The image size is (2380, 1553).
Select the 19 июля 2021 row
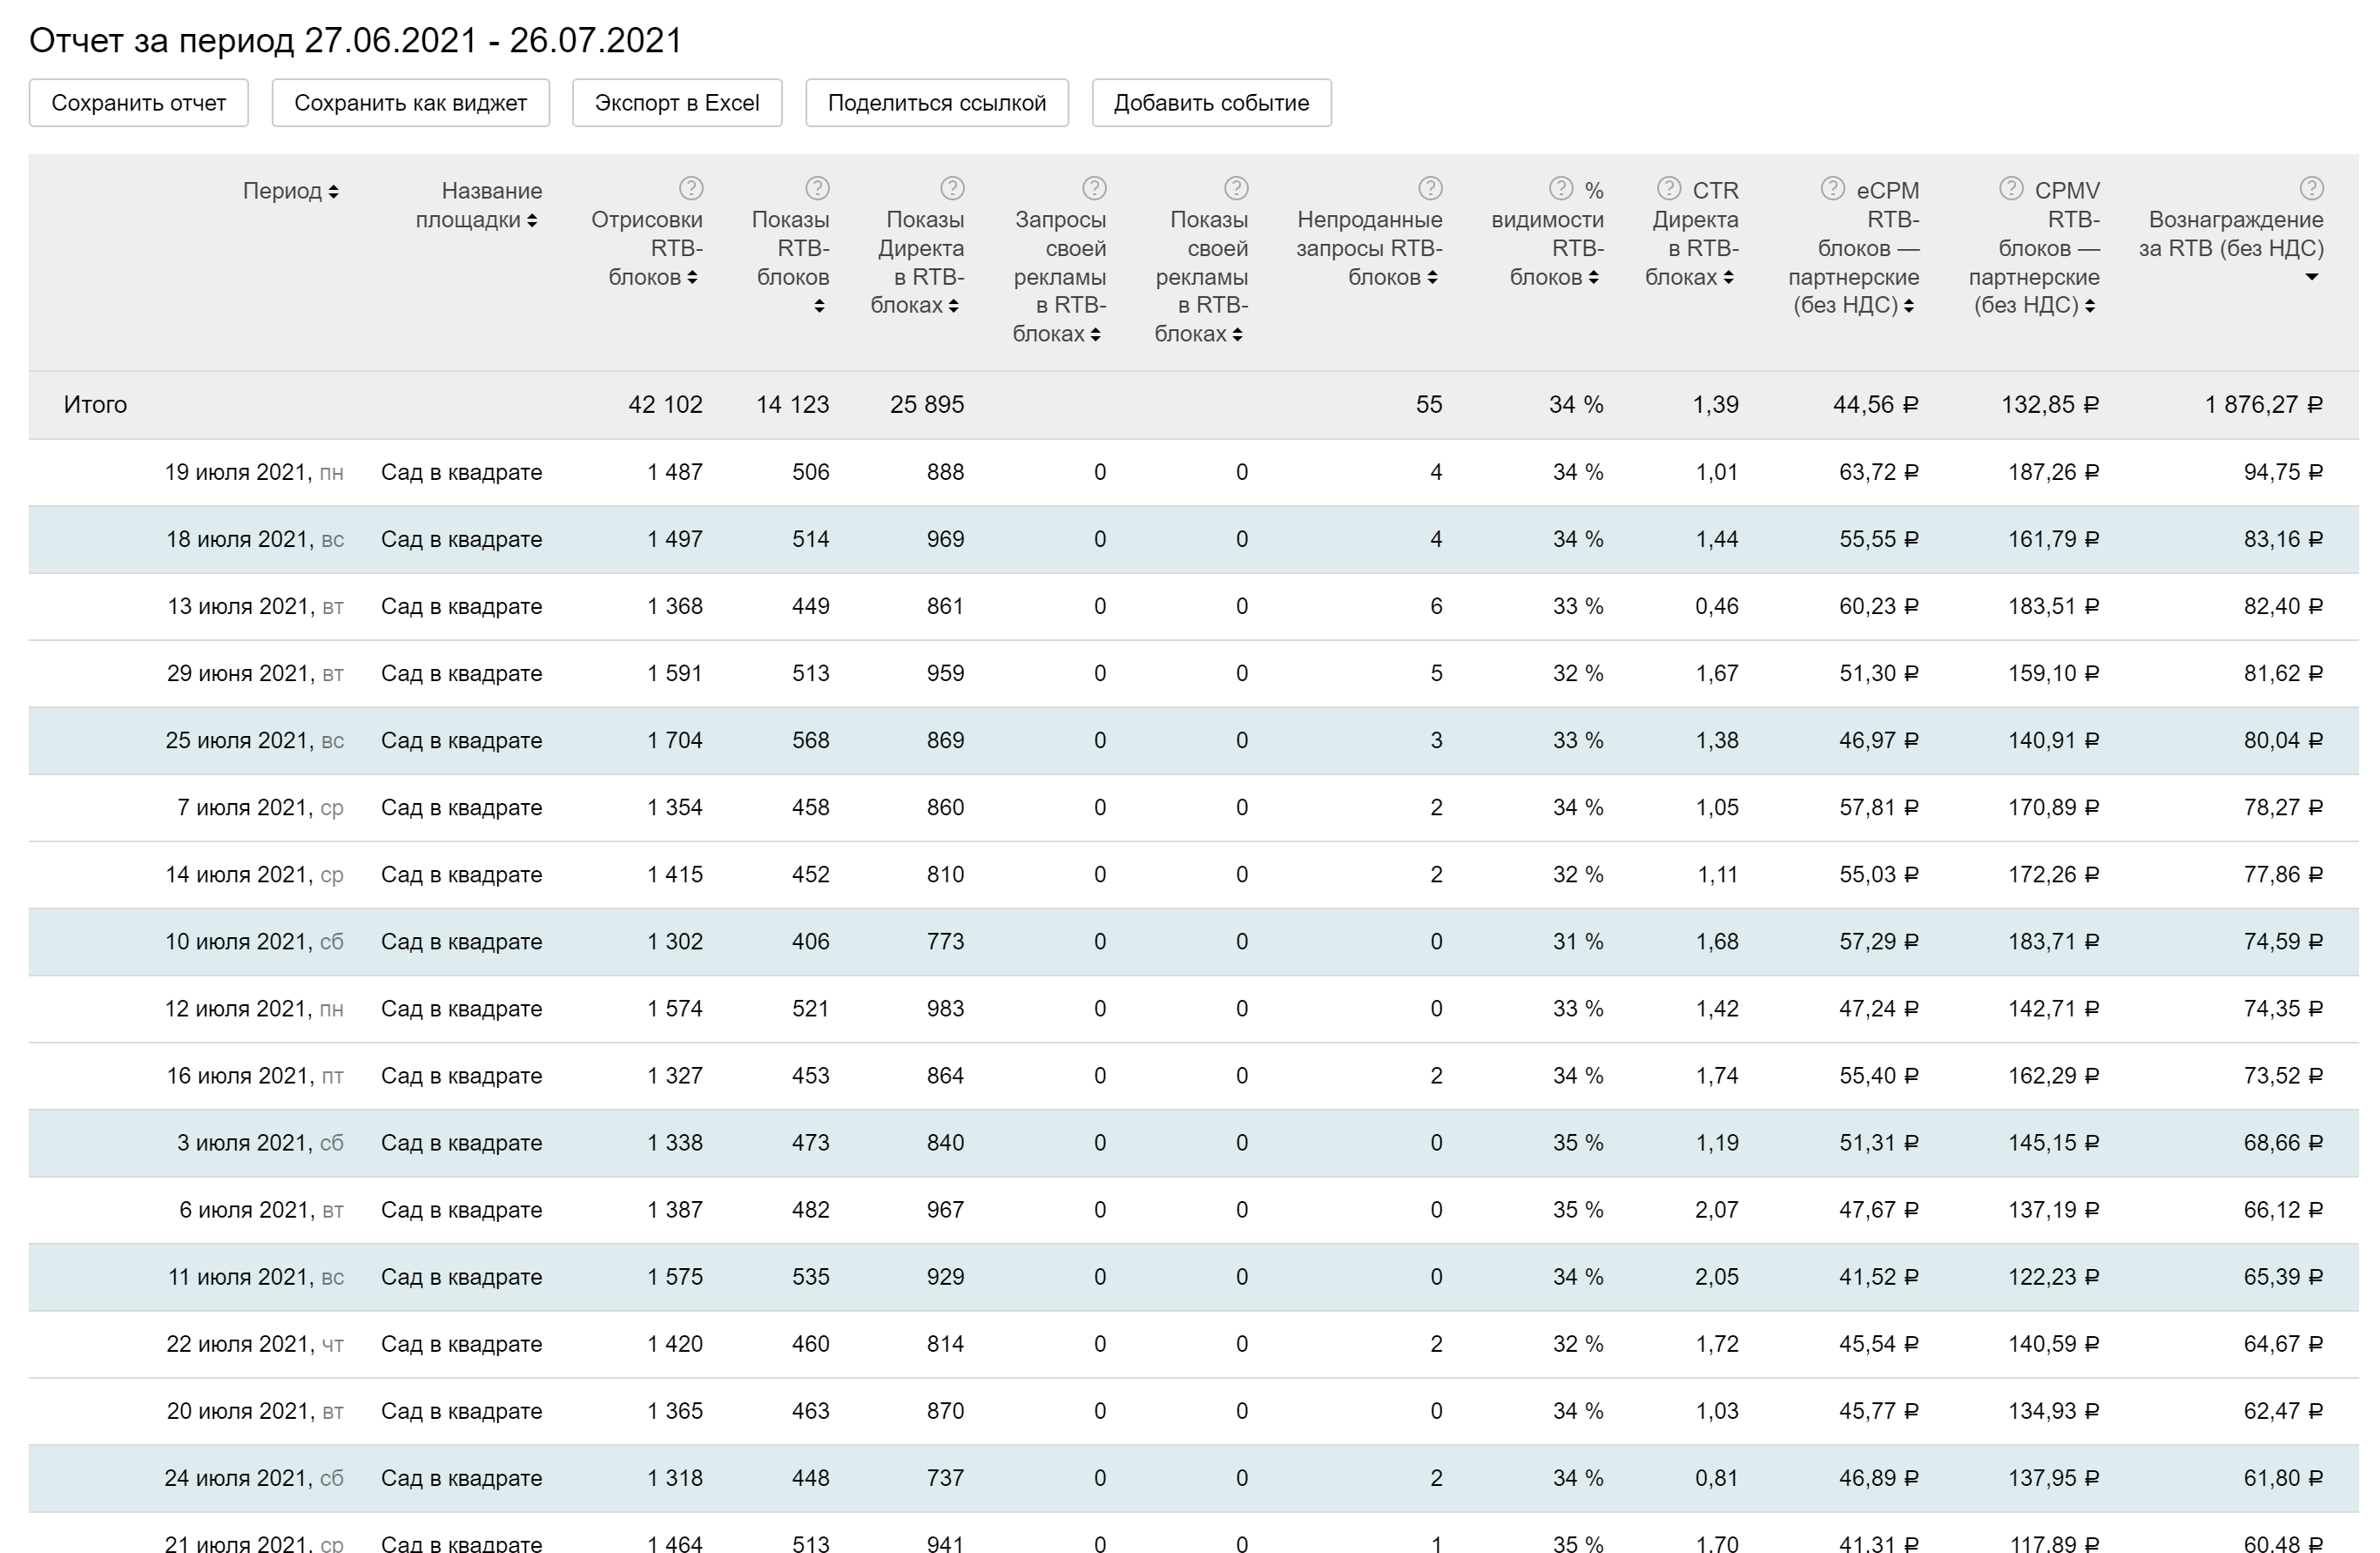[253, 472]
